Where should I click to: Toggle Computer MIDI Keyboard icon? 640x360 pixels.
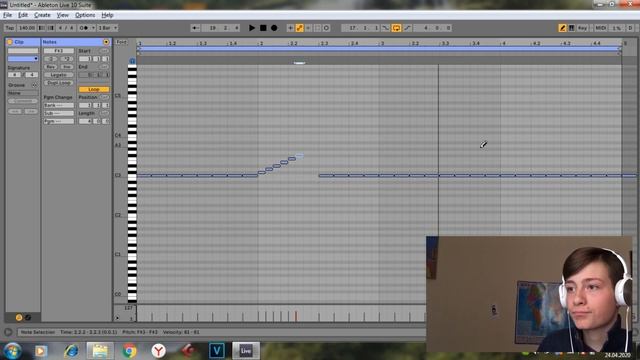tap(571, 28)
